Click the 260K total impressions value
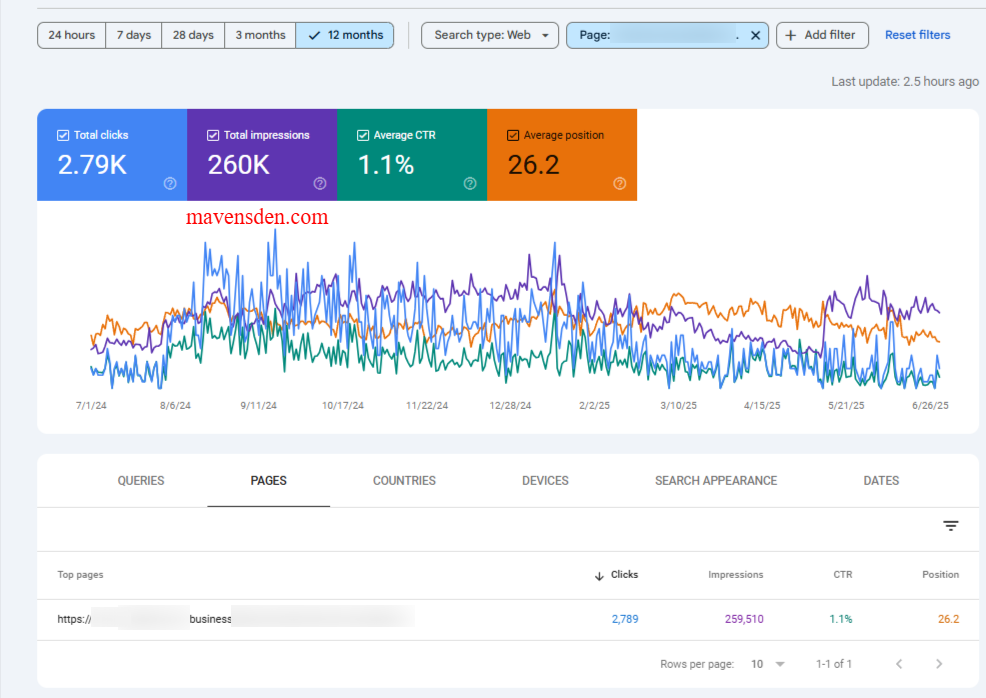Image resolution: width=986 pixels, height=698 pixels. (x=239, y=165)
